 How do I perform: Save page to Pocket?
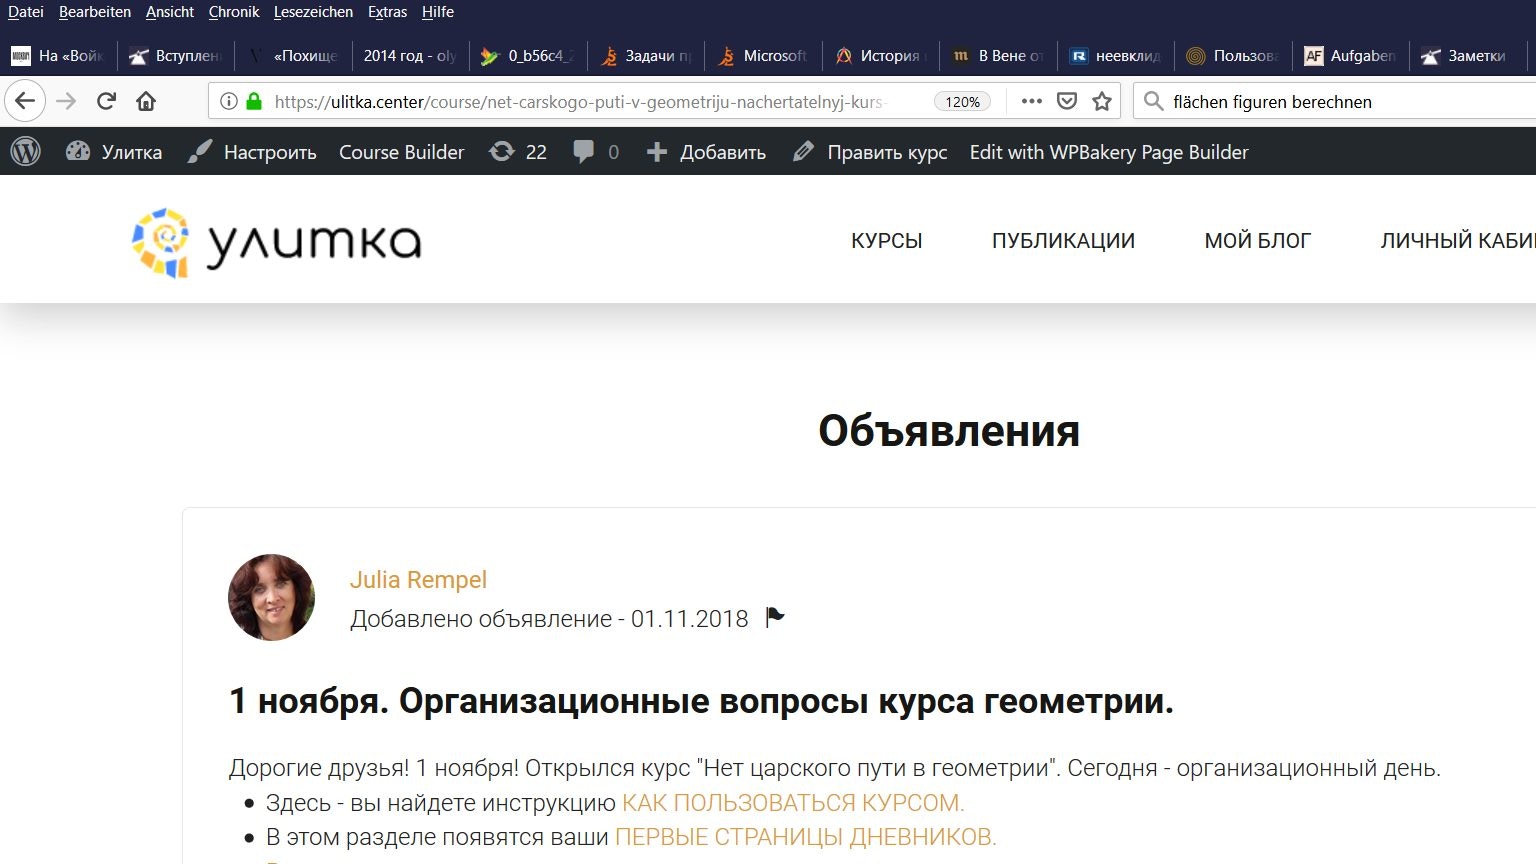tap(1067, 101)
